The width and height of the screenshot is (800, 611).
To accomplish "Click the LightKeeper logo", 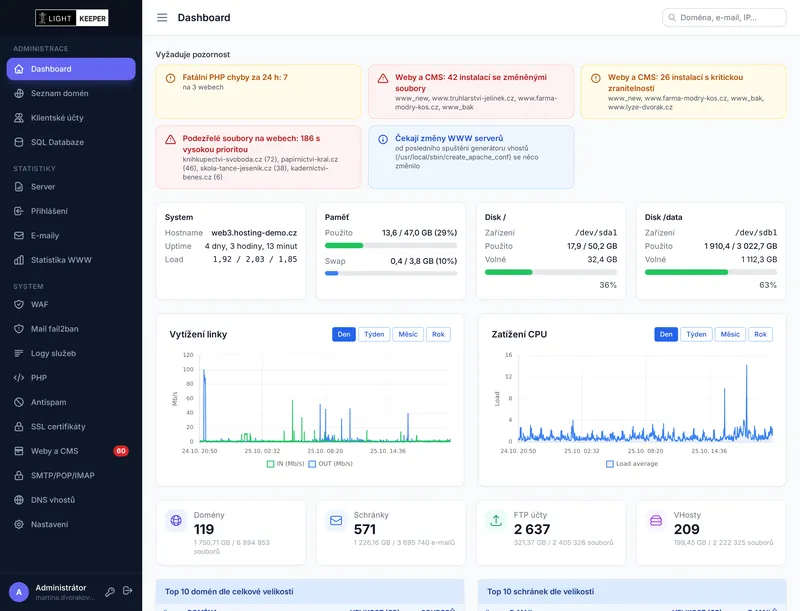I will pyautogui.click(x=71, y=18).
